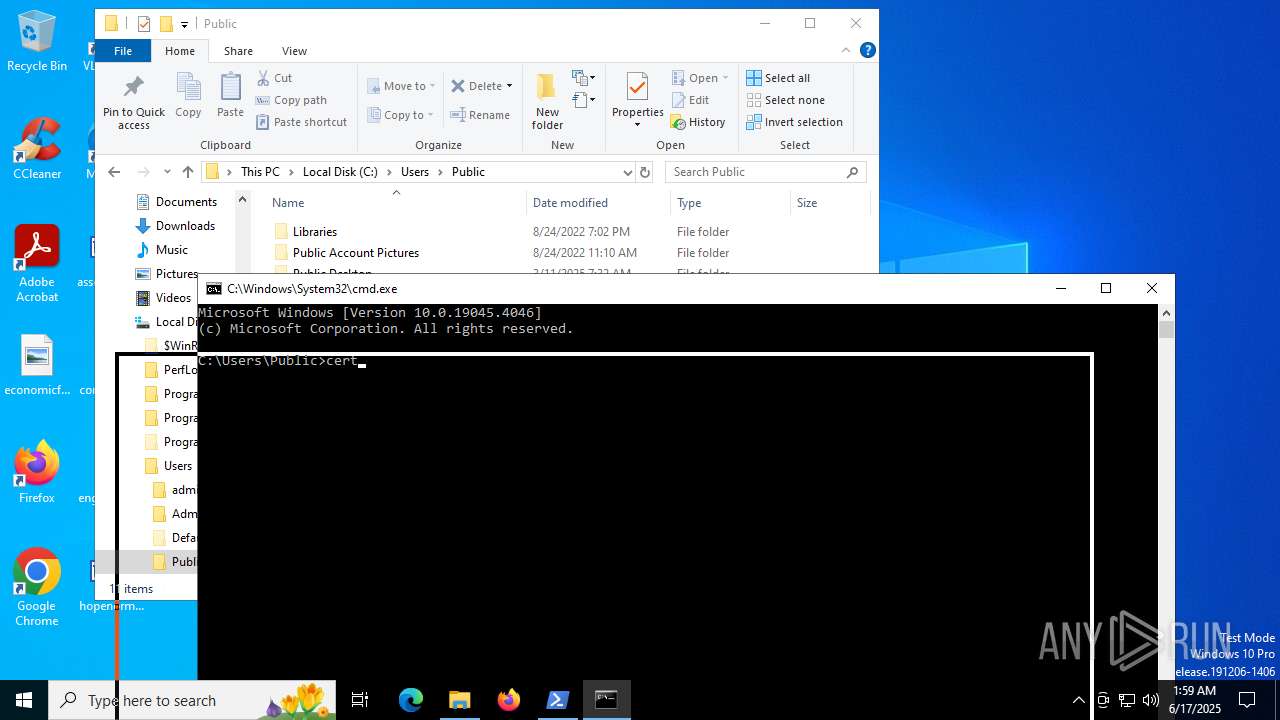Image resolution: width=1280 pixels, height=720 pixels.
Task: Select Videos in navigation pane
Action: click(173, 298)
